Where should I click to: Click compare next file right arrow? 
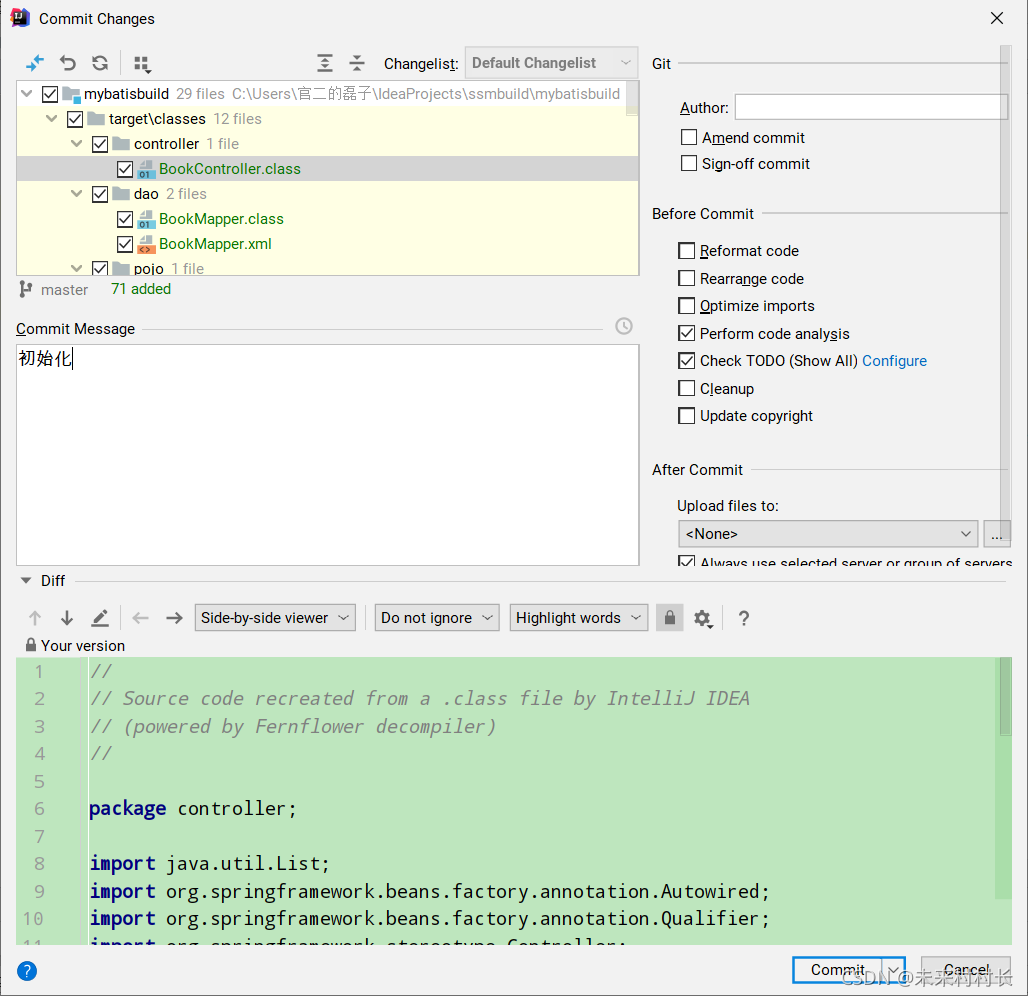click(x=174, y=618)
